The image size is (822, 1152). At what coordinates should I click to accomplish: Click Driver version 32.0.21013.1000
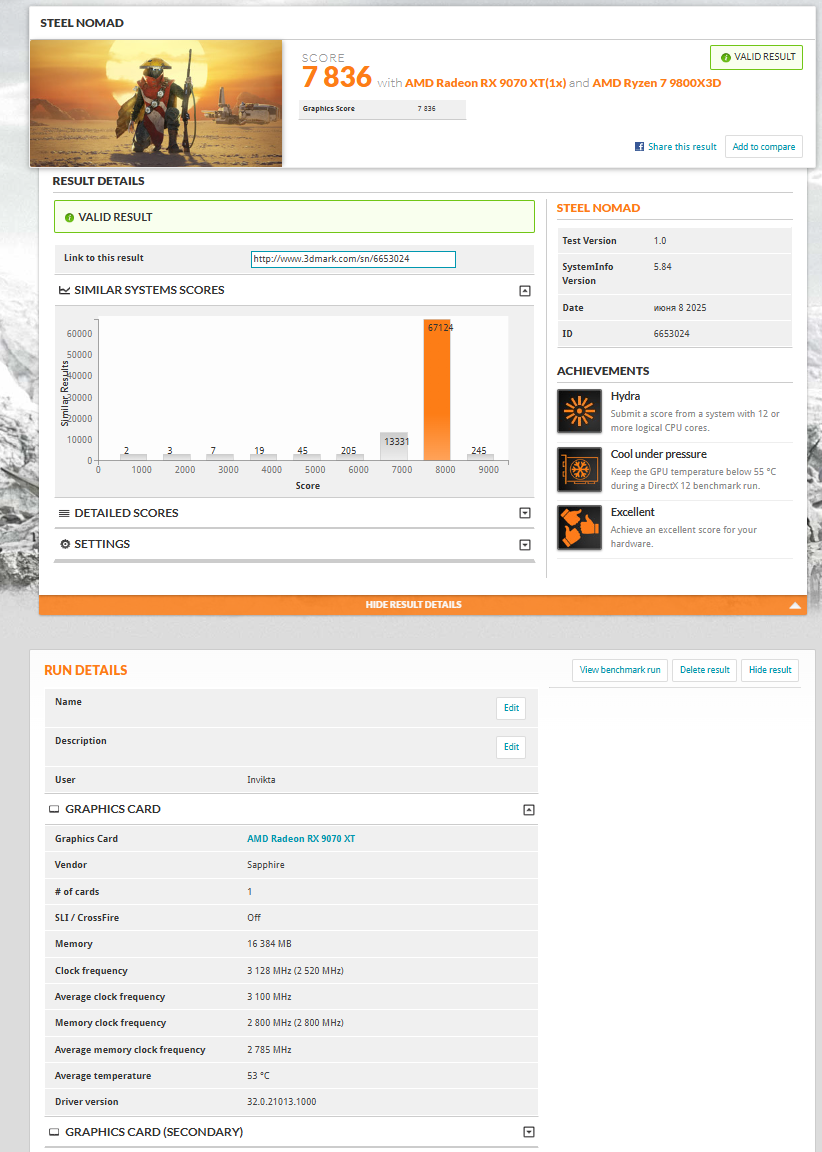pos(282,1102)
